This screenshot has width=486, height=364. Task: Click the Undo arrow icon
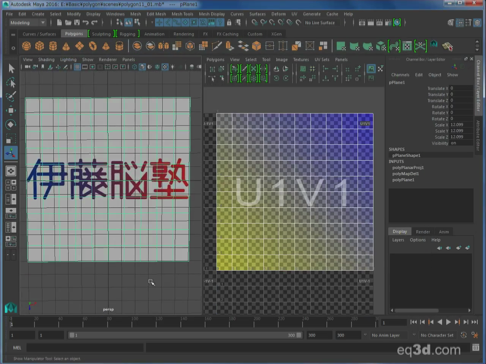[x=86, y=23]
